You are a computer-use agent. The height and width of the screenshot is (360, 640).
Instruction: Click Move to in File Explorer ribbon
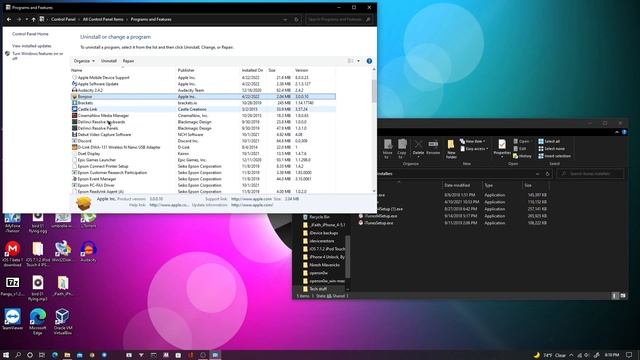pos(388,149)
